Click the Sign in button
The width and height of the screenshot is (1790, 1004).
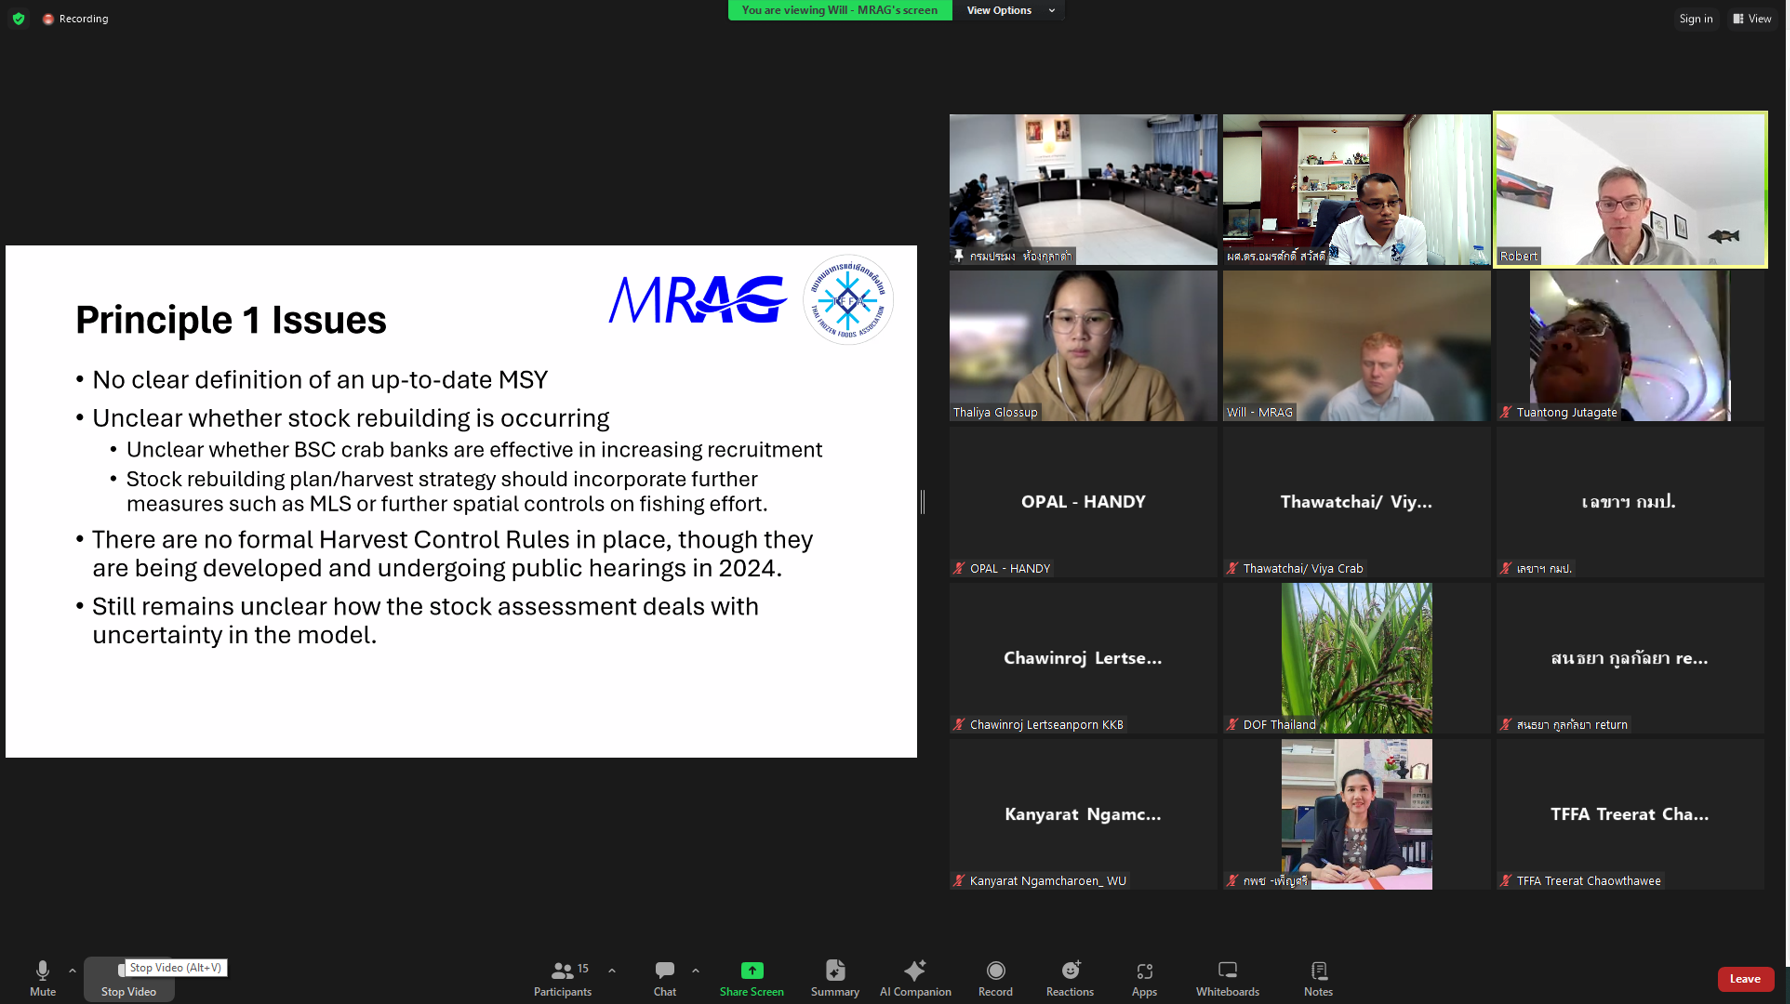1695,18
